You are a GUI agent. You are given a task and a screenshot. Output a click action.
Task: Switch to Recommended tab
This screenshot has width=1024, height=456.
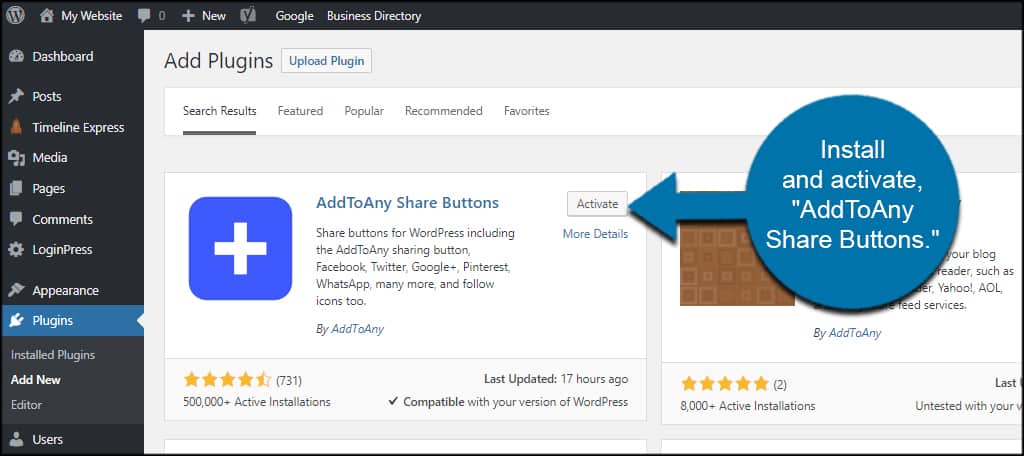click(x=443, y=111)
